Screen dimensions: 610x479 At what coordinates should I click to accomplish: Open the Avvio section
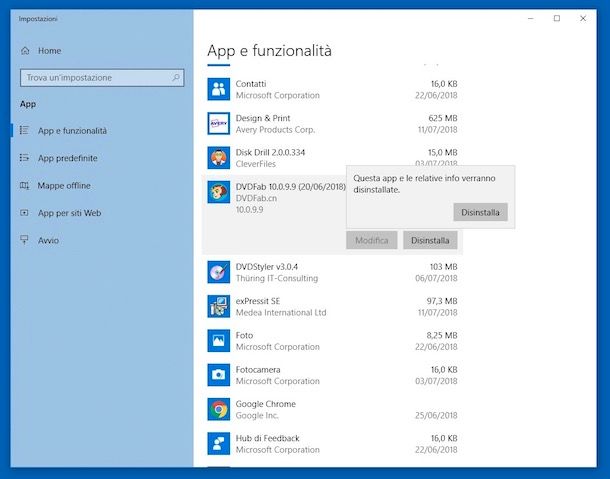[48, 240]
